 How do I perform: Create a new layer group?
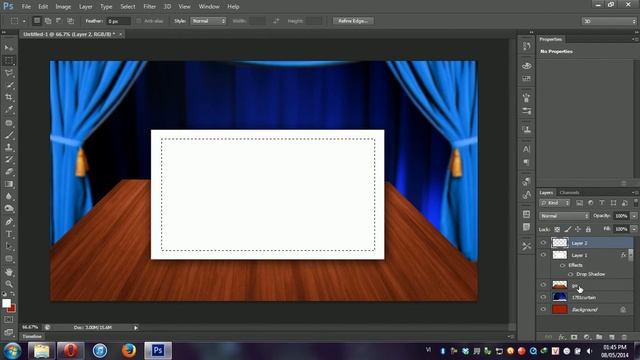tap(599, 337)
